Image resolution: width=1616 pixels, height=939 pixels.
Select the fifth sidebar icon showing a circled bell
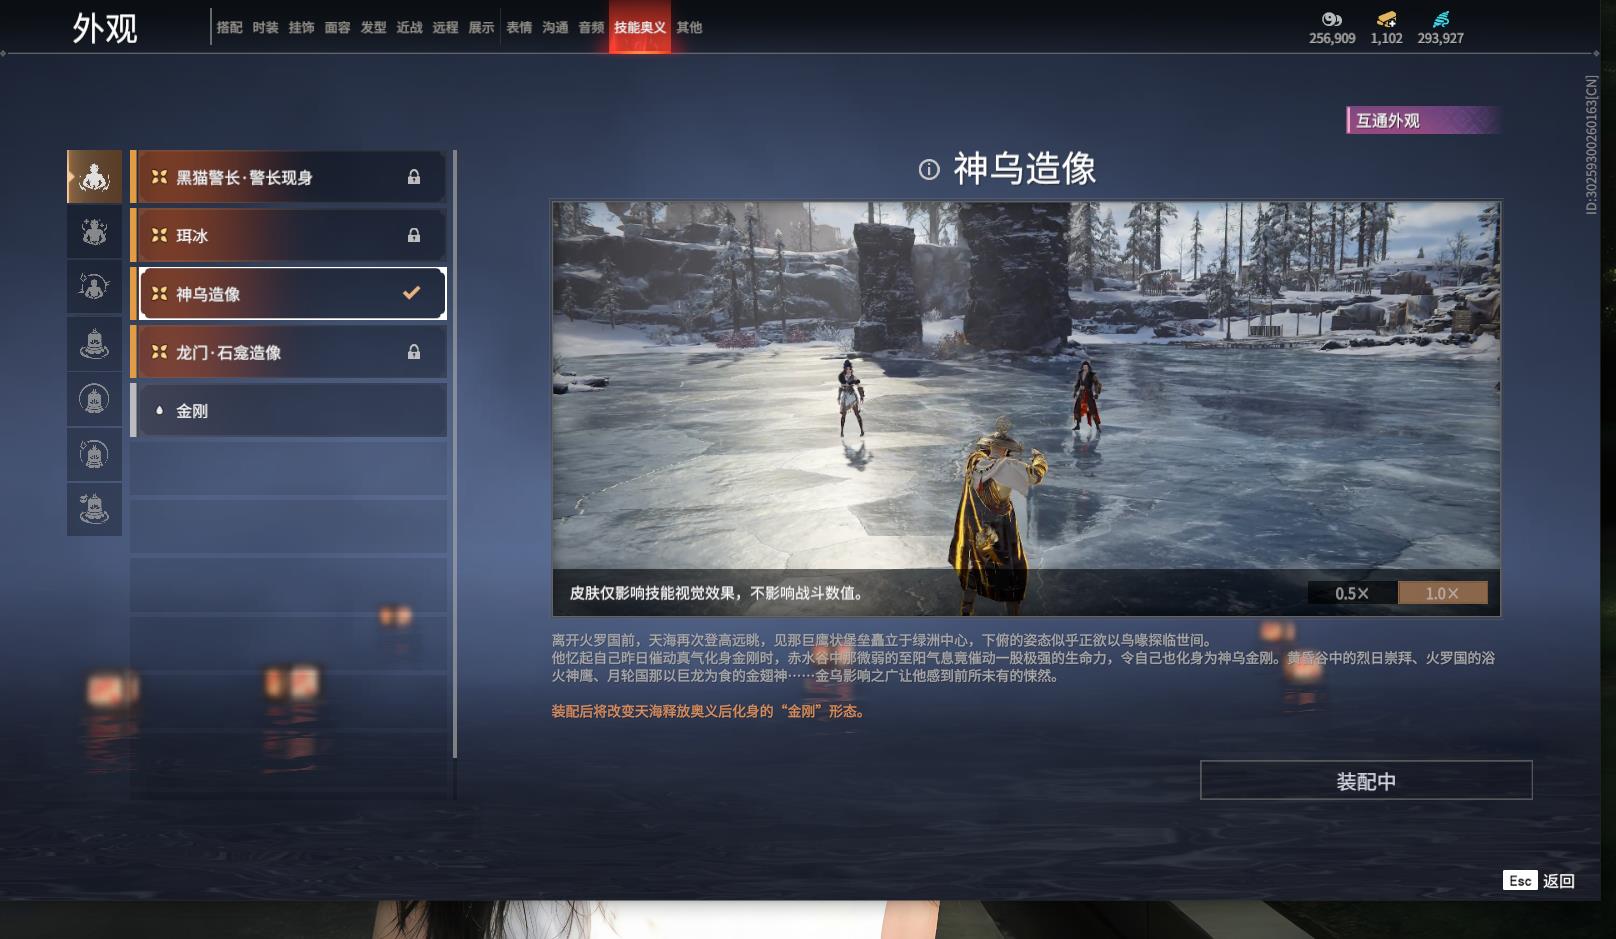pos(94,400)
